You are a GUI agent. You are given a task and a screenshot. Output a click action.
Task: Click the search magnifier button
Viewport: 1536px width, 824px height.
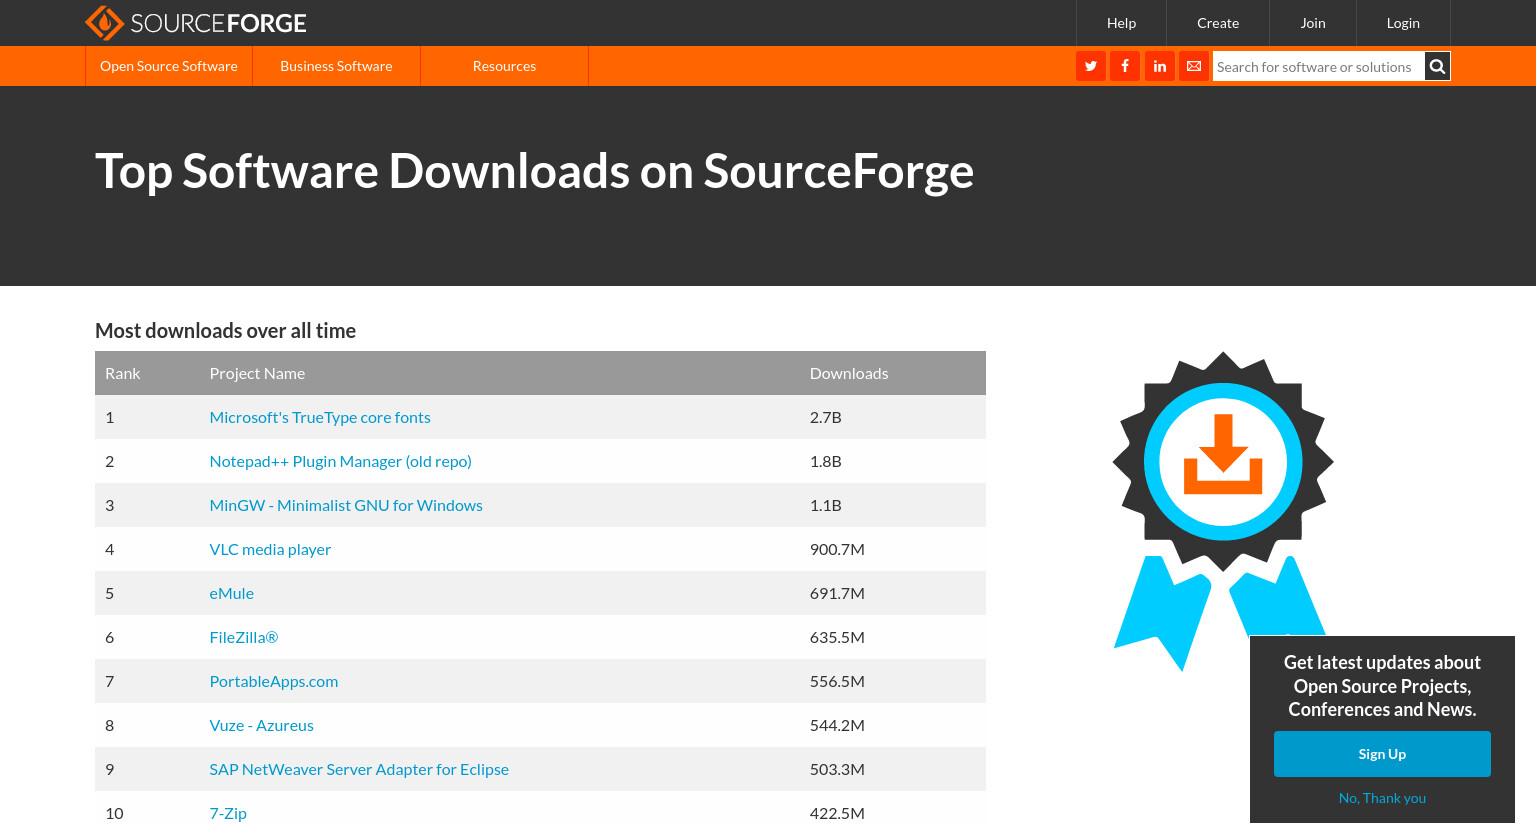point(1437,66)
